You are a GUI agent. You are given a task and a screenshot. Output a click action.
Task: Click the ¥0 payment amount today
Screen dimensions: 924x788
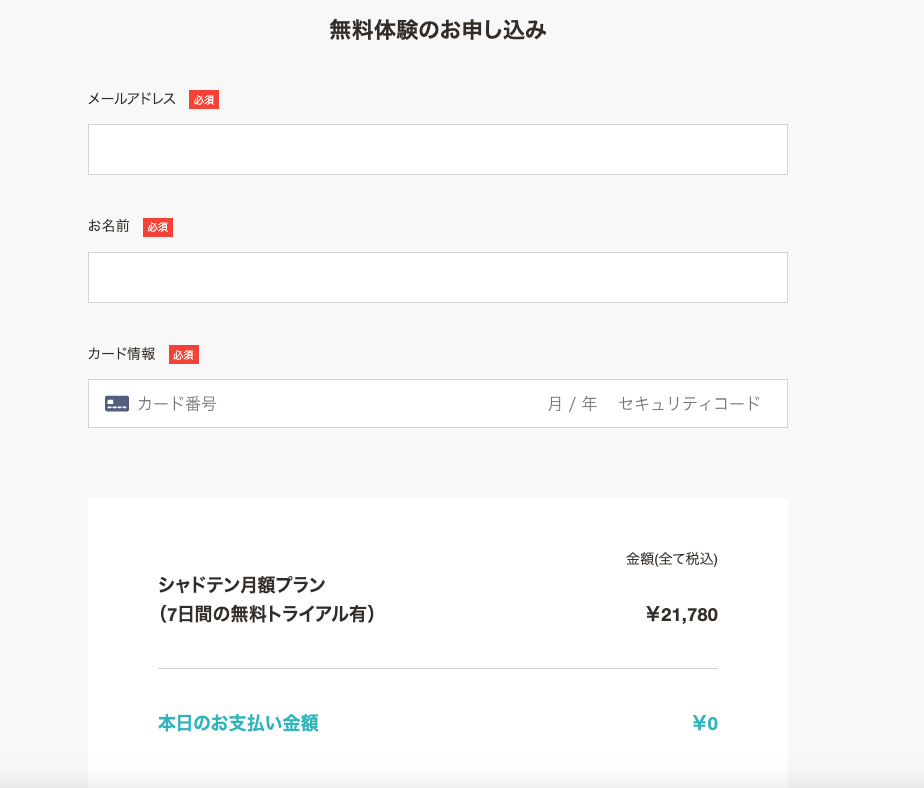pos(705,724)
